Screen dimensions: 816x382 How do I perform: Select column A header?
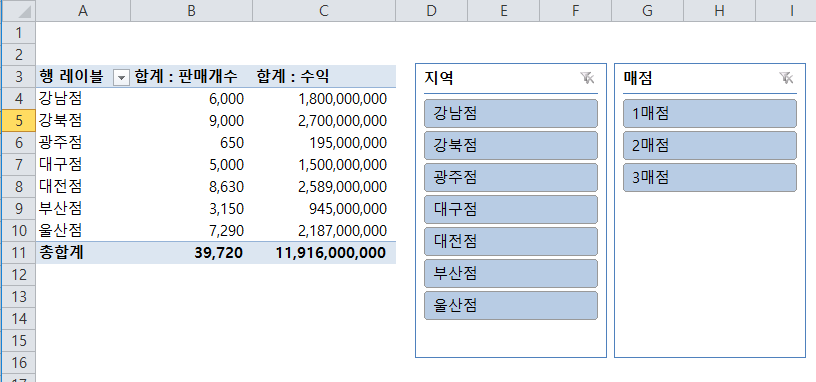83,11
